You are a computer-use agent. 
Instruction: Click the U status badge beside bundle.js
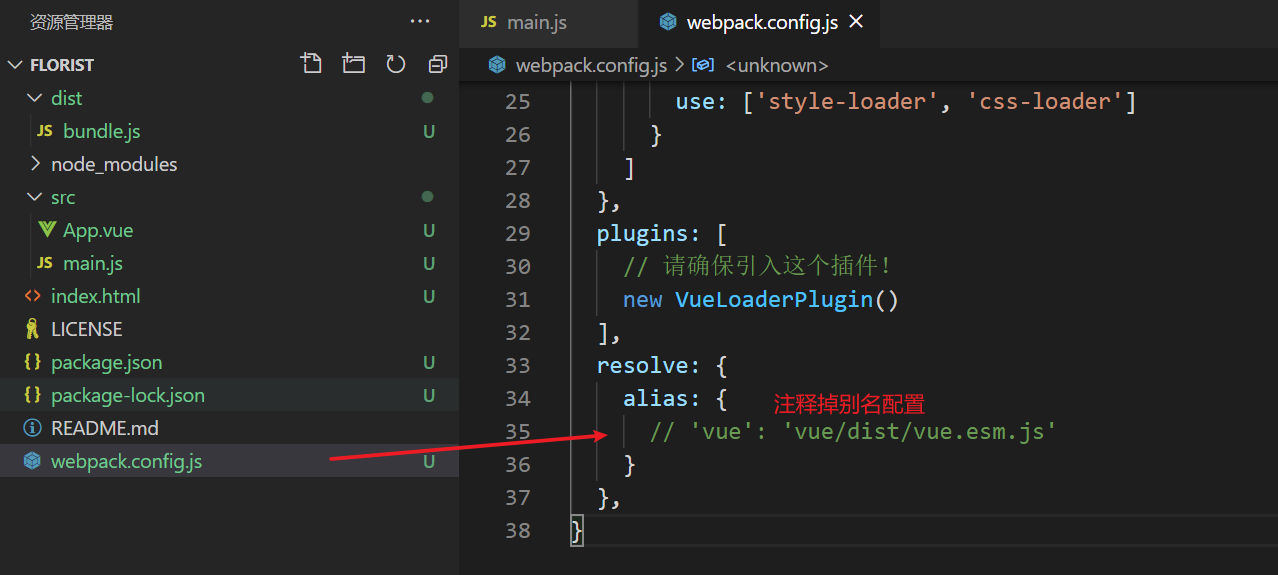pos(429,131)
